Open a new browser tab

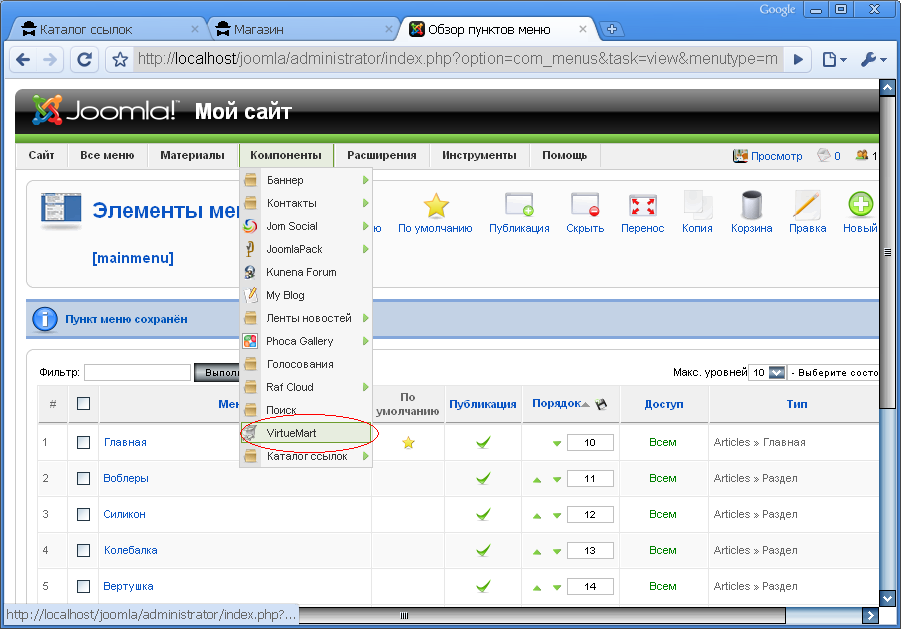(x=611, y=29)
